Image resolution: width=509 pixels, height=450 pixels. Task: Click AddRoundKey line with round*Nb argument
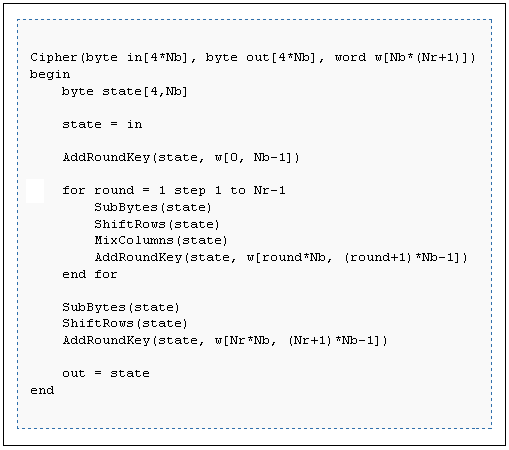pos(281,257)
